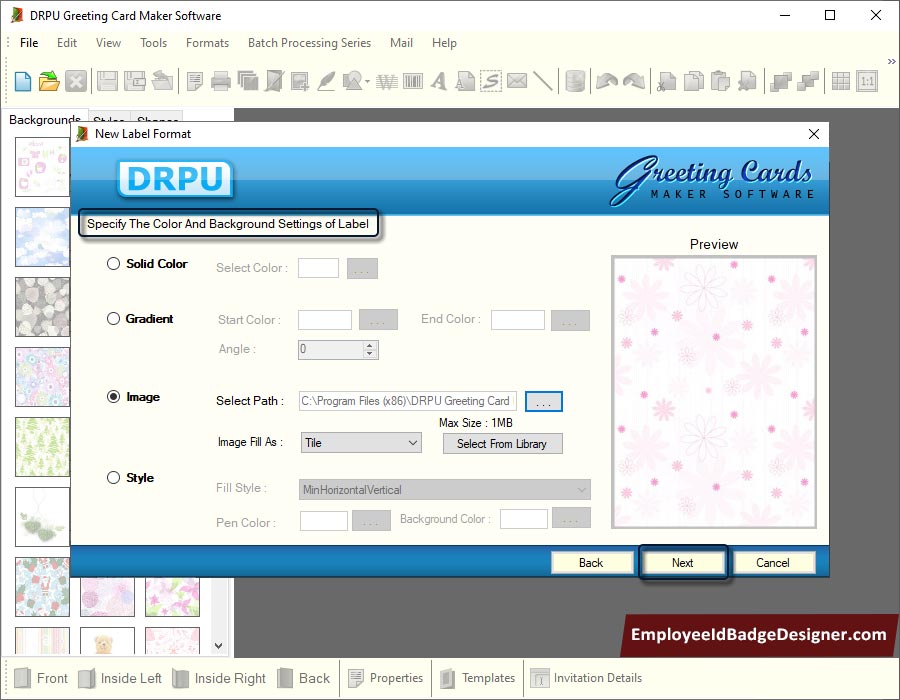Select the Signature tool icon

(491, 81)
